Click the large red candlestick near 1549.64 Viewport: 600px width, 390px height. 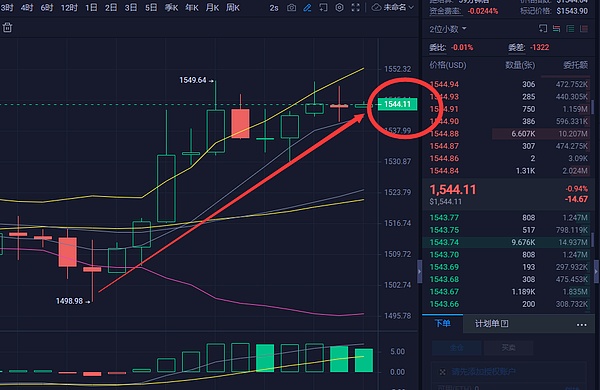click(x=240, y=123)
